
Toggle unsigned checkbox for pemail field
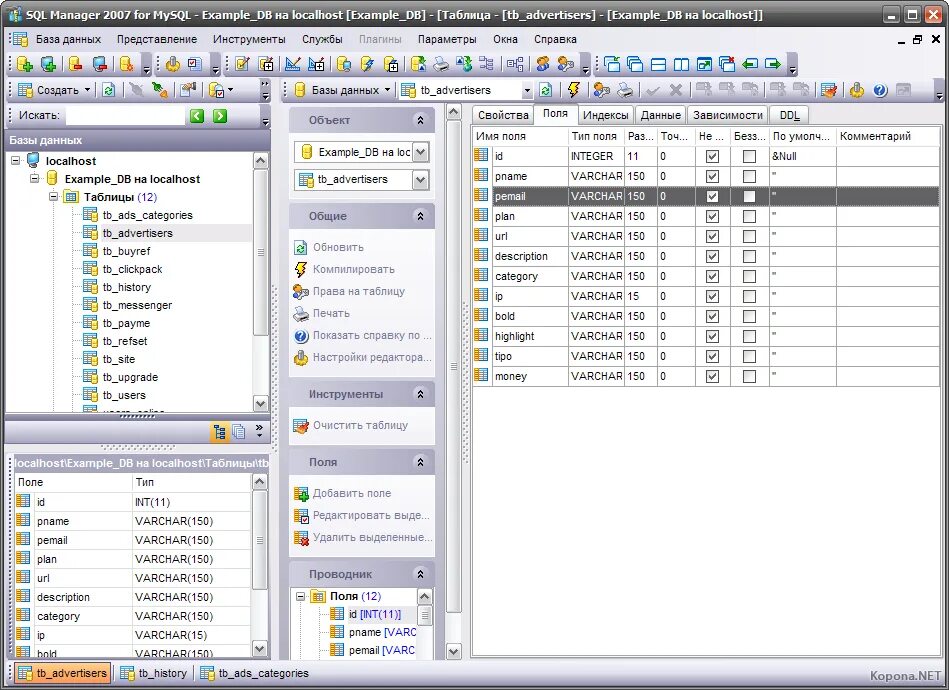[749, 196]
